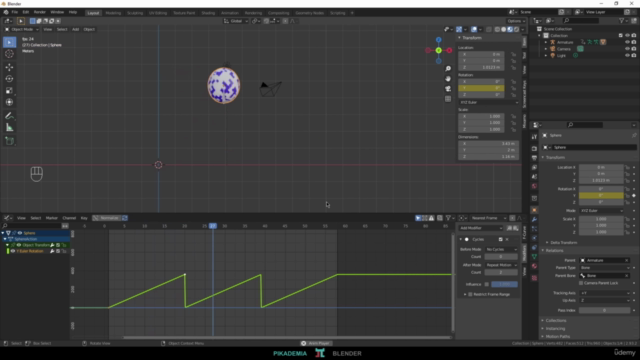Click the Blender logo menu icon

6,12
